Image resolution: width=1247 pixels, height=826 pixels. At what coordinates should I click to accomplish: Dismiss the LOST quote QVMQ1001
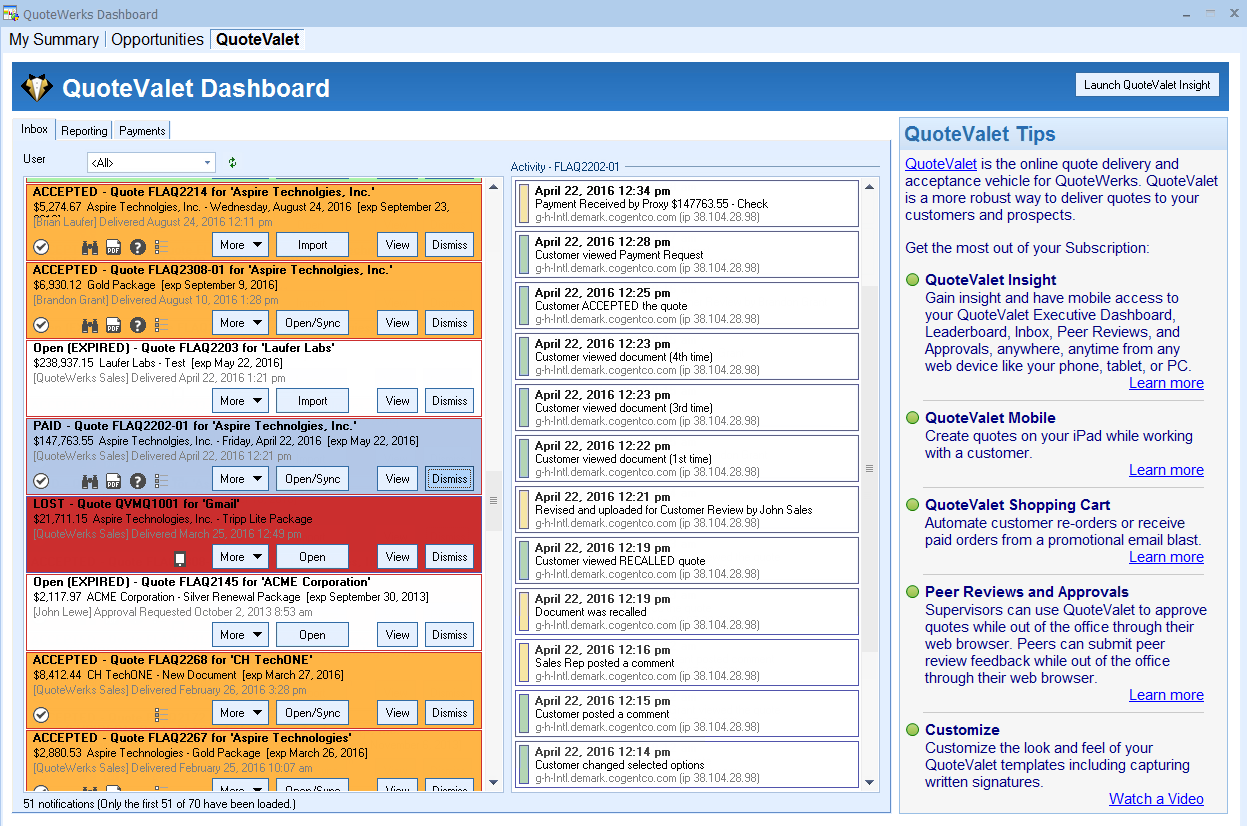[449, 556]
